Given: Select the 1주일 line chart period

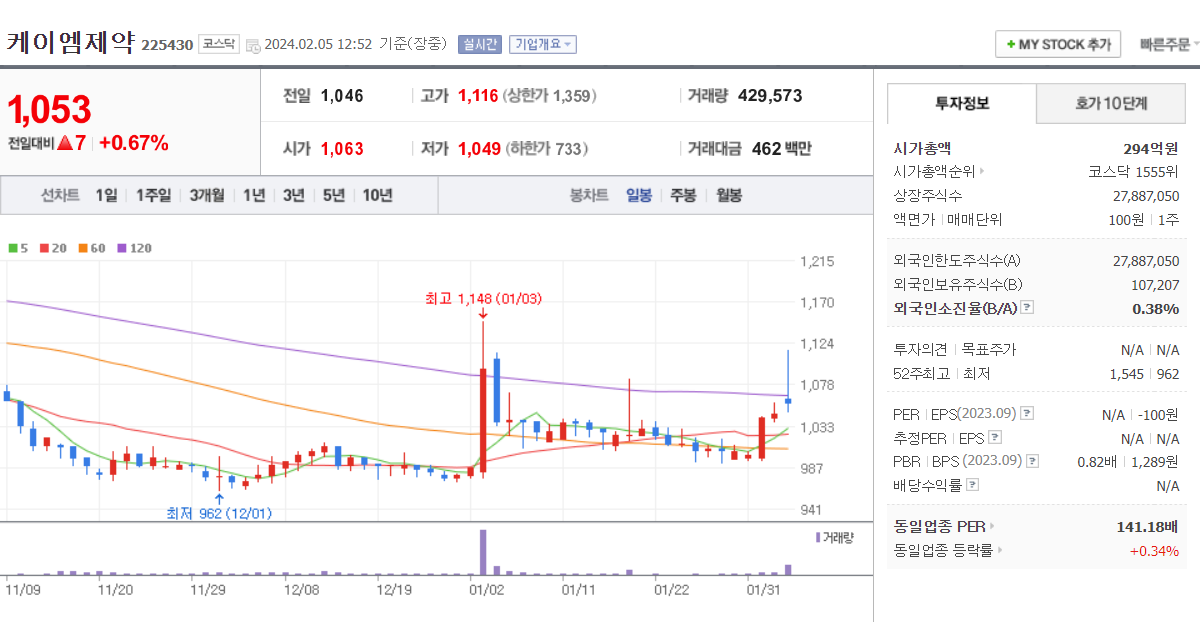Looking at the screenshot, I should click(153, 195).
